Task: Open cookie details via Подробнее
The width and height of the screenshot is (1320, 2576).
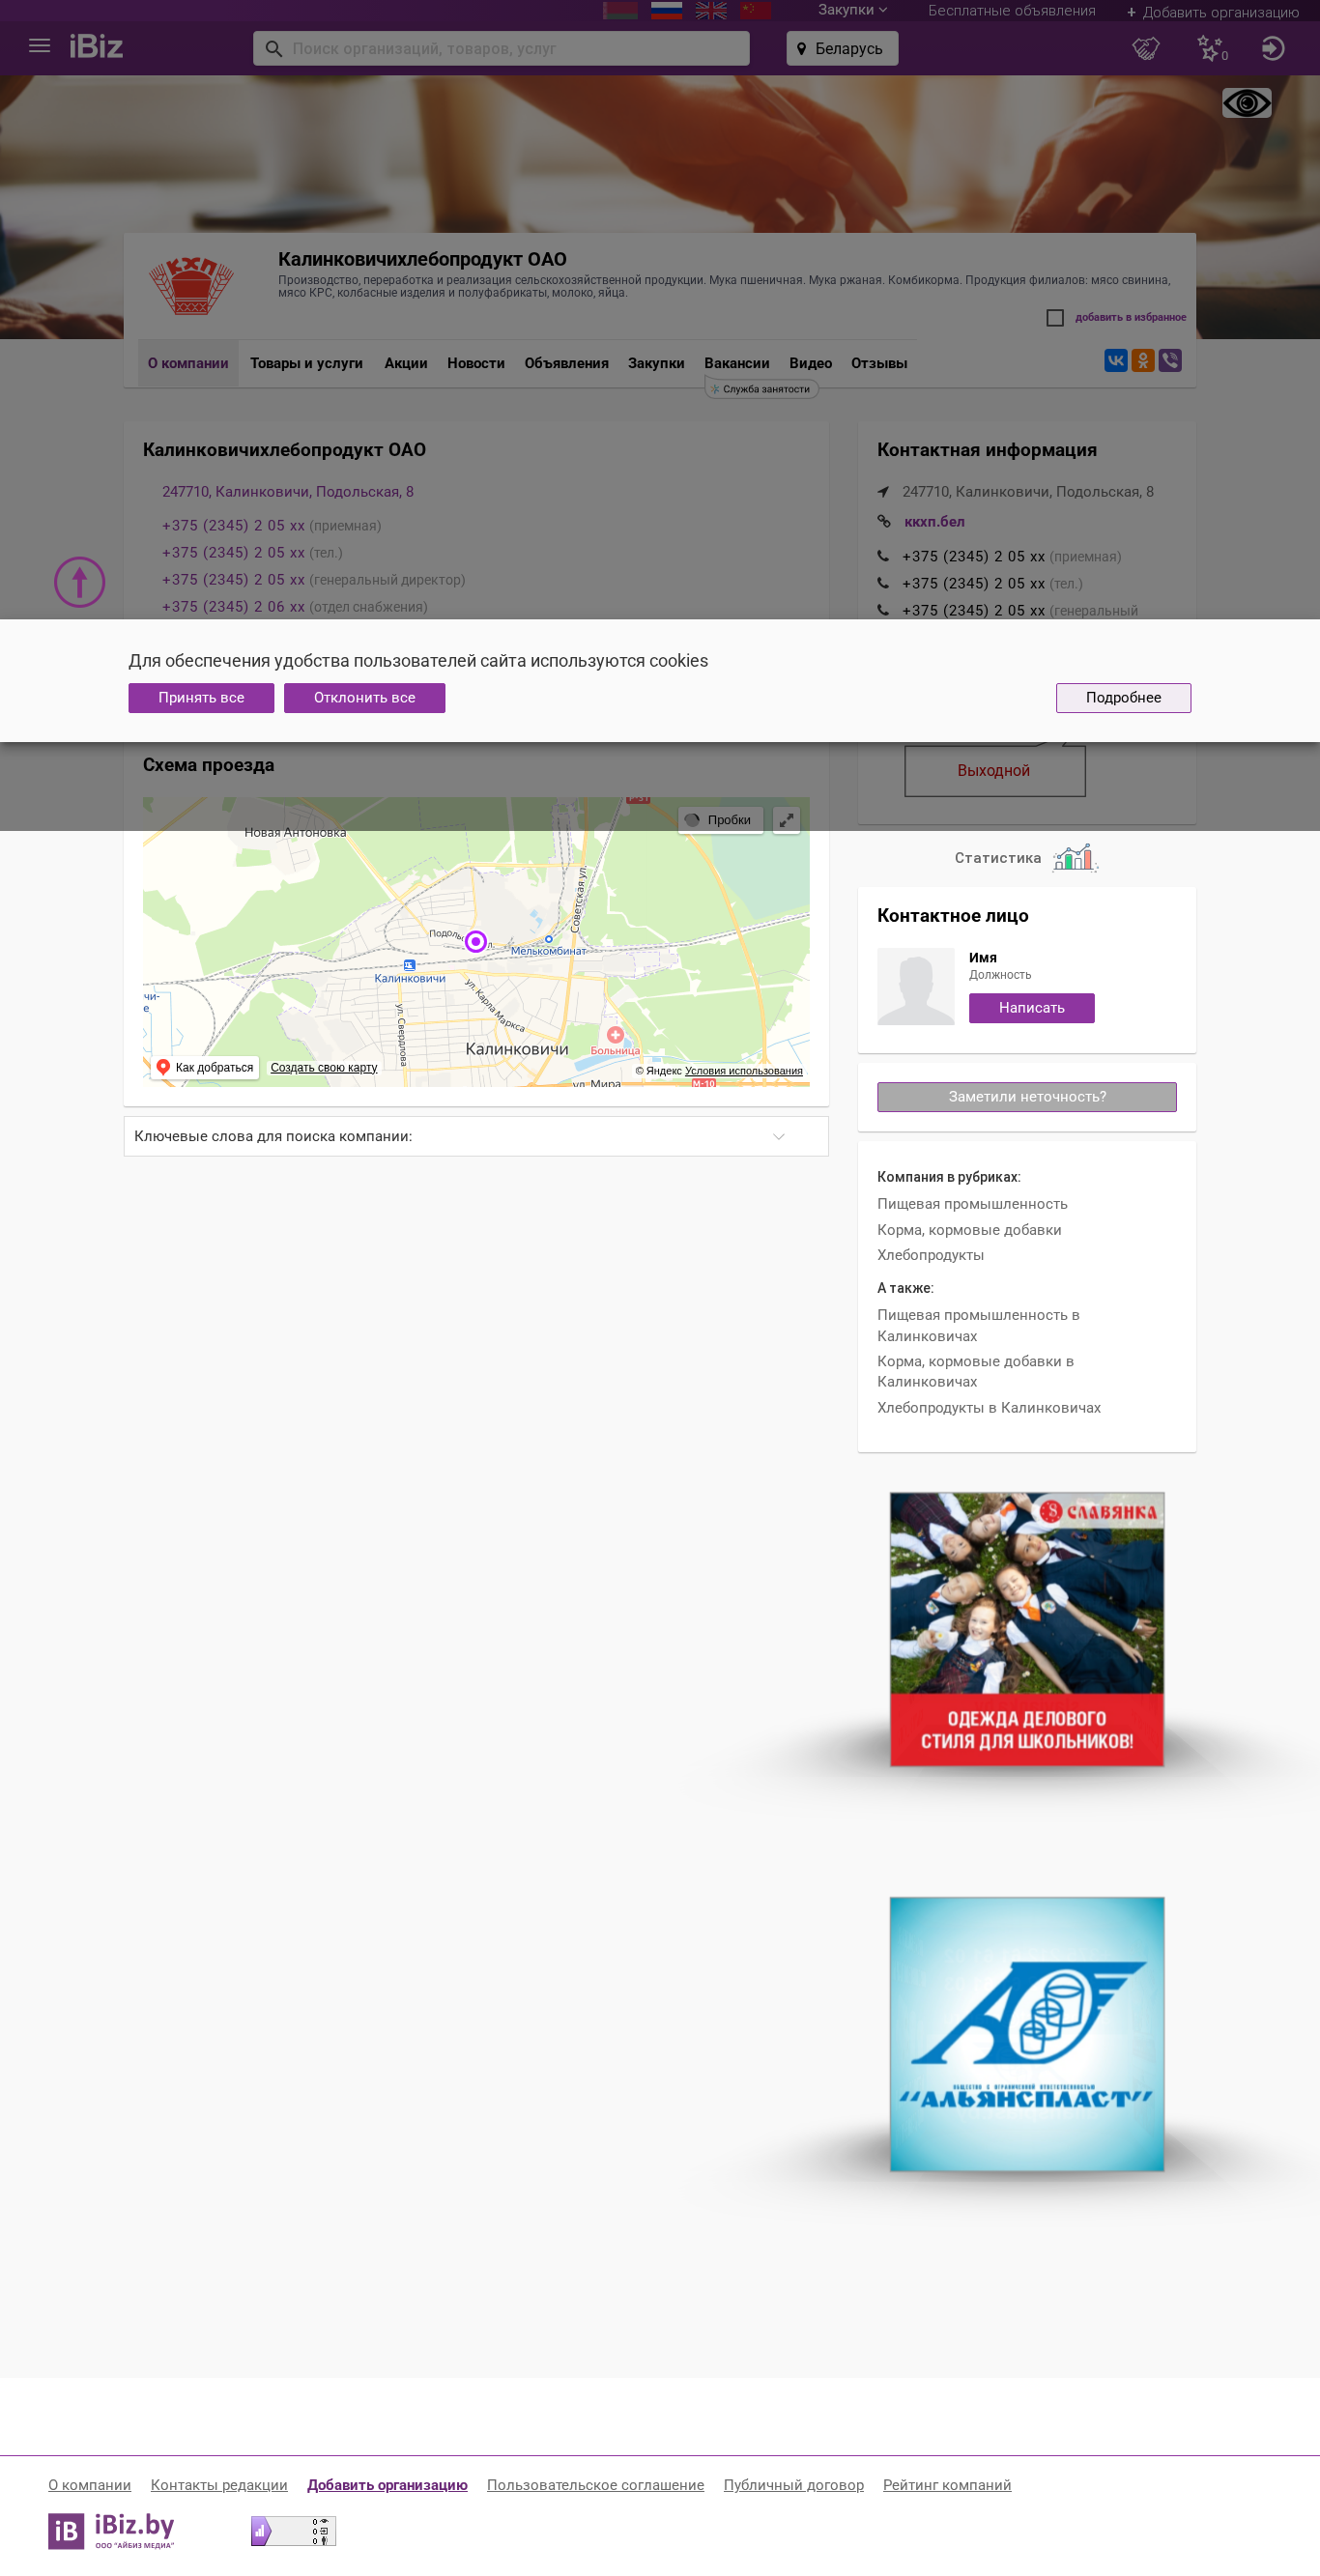Action: tap(1123, 698)
